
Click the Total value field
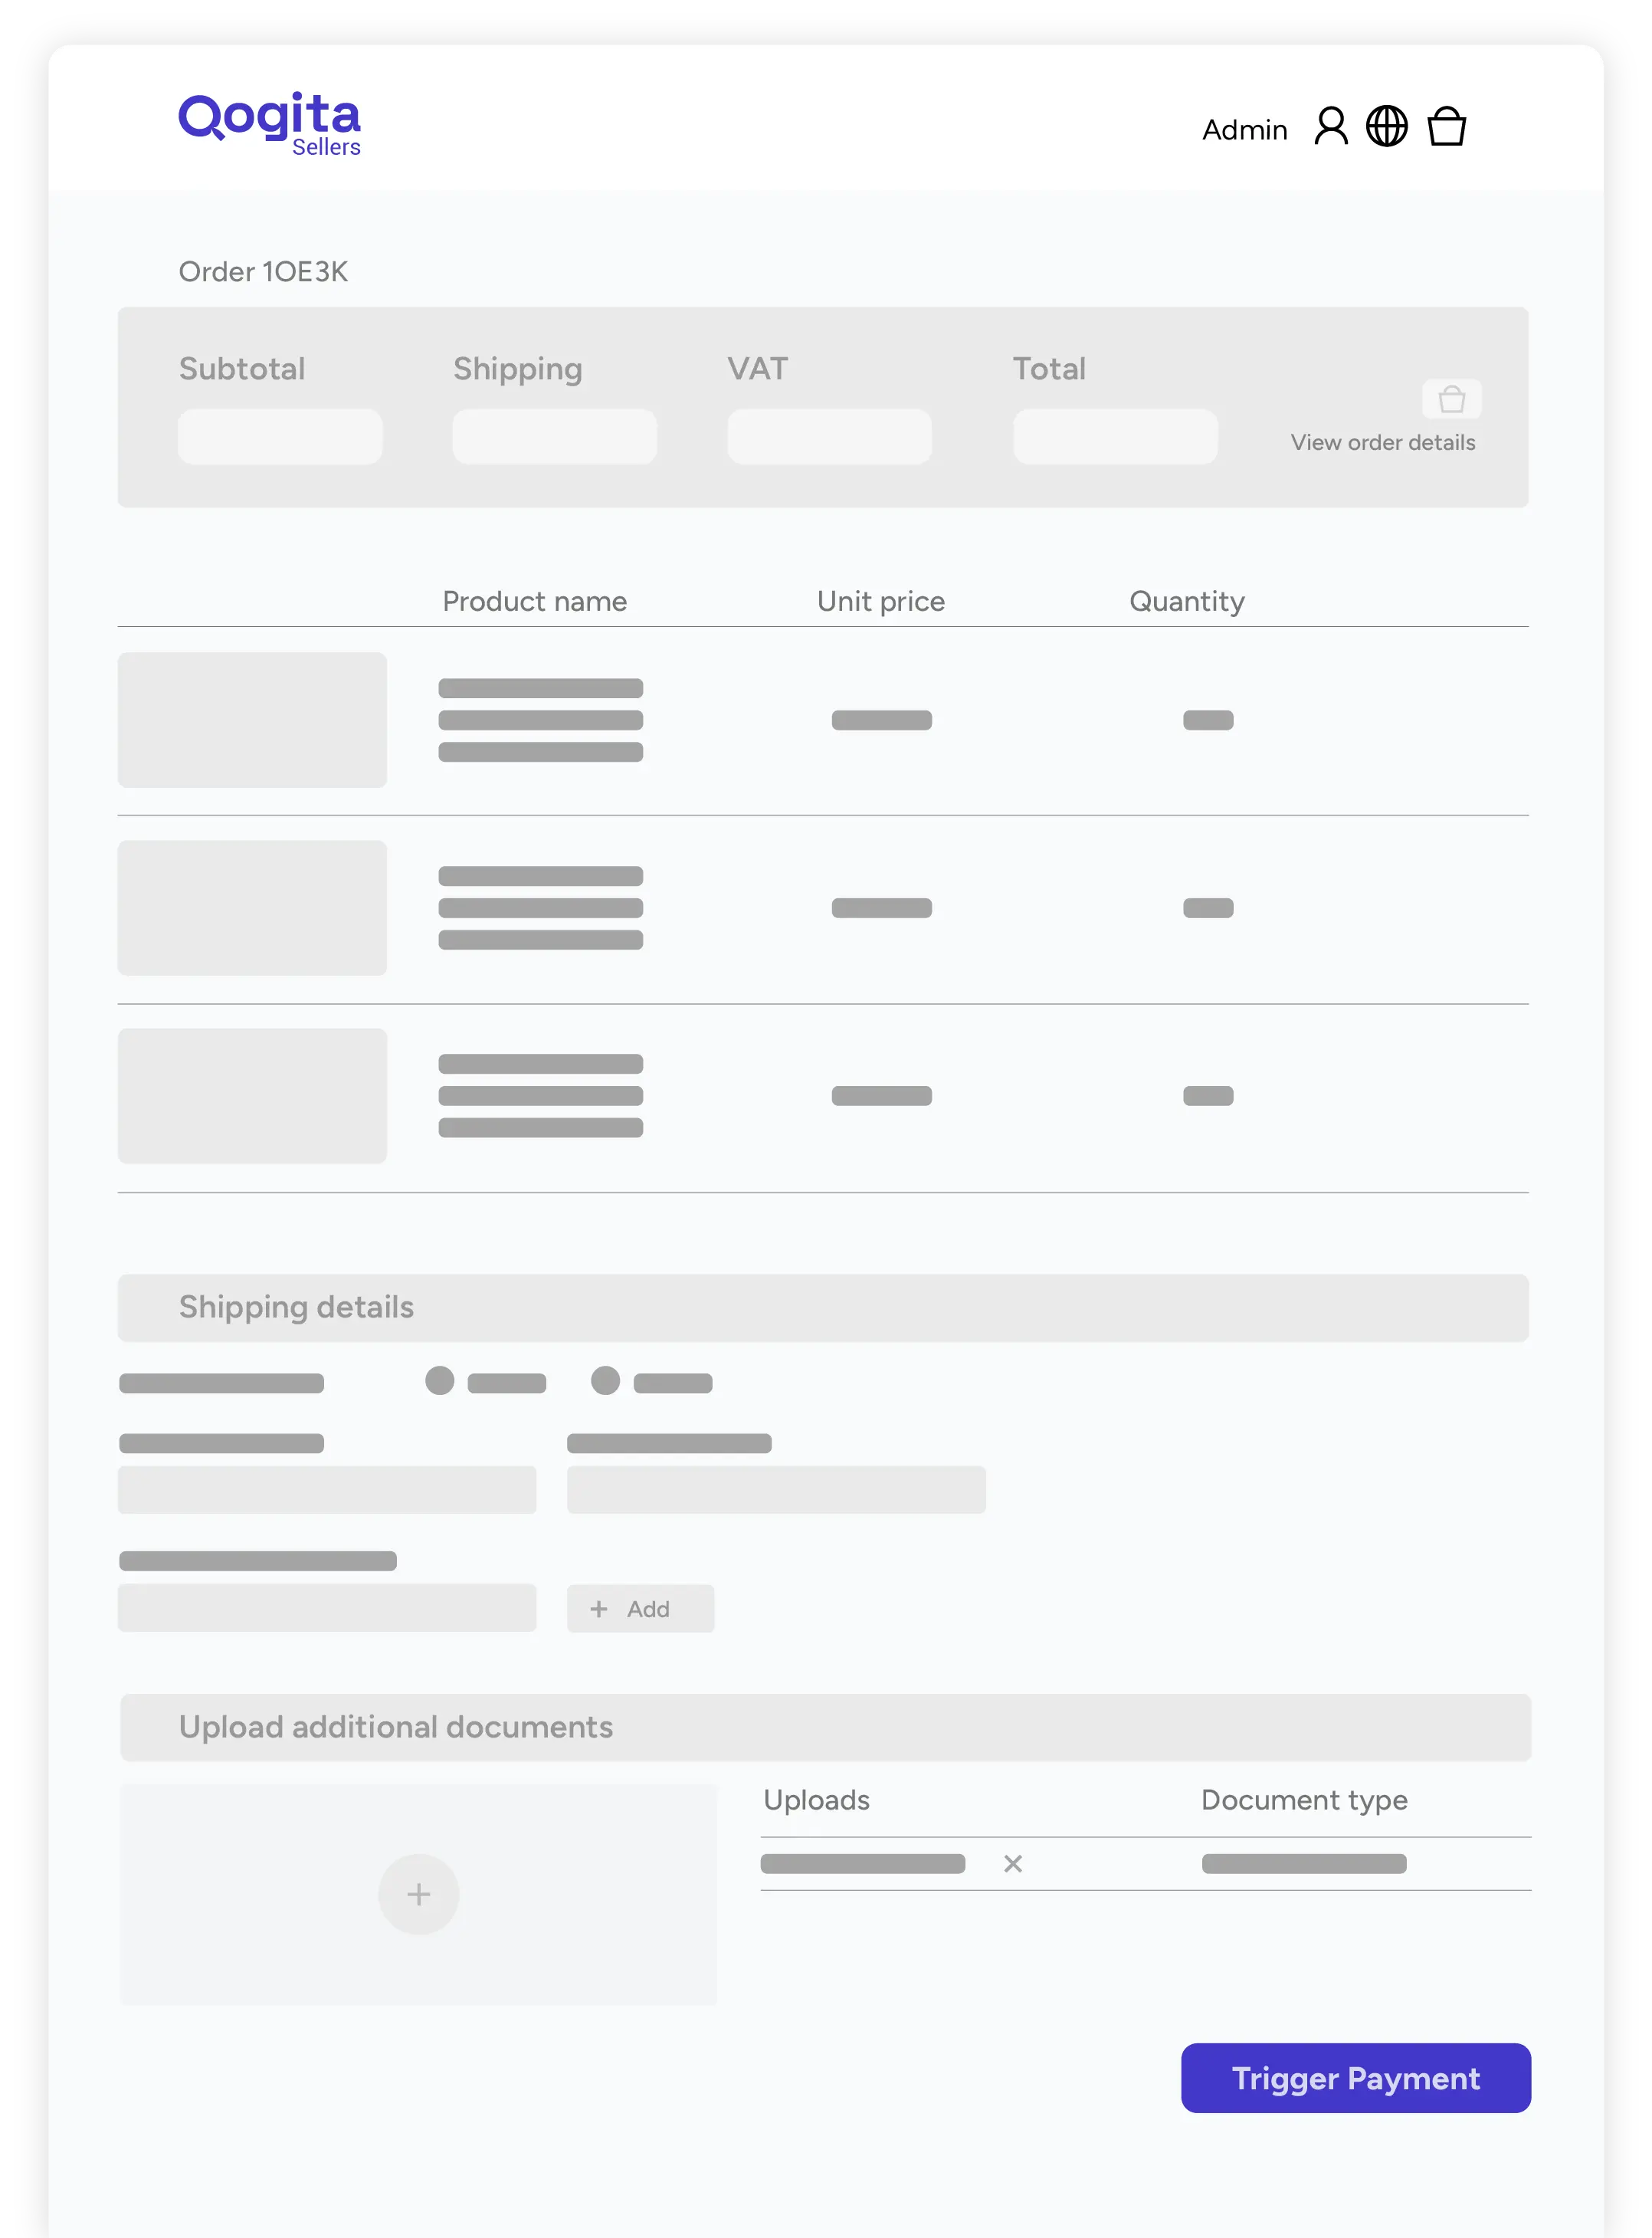point(1115,436)
